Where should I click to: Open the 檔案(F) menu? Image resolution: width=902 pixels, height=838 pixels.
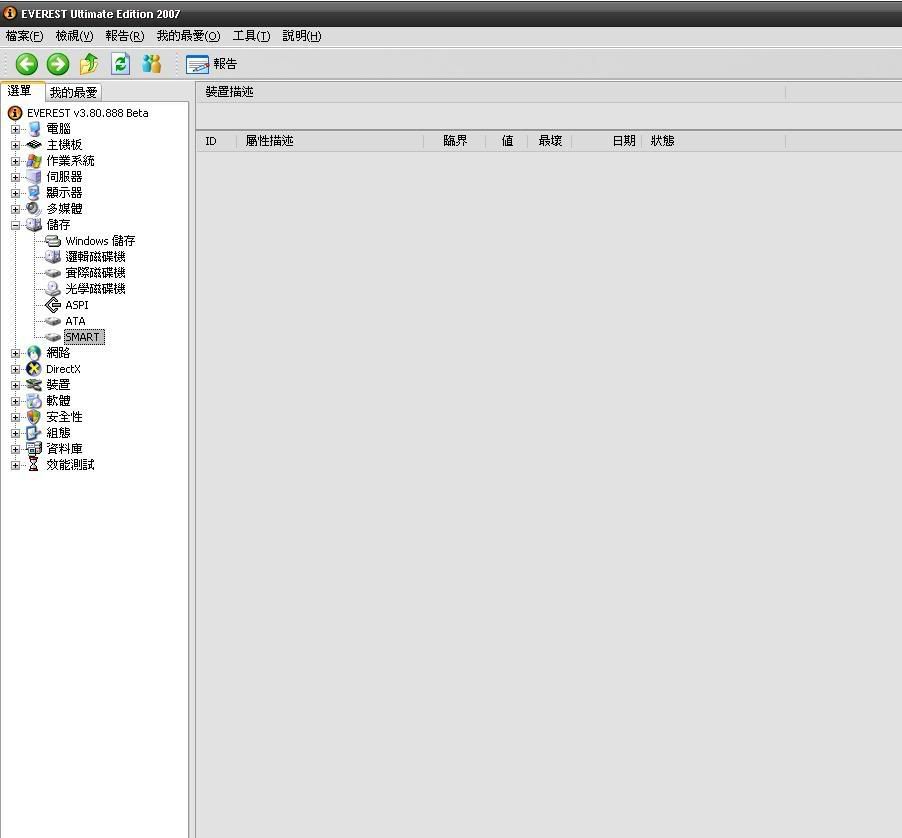pyautogui.click(x=25, y=36)
